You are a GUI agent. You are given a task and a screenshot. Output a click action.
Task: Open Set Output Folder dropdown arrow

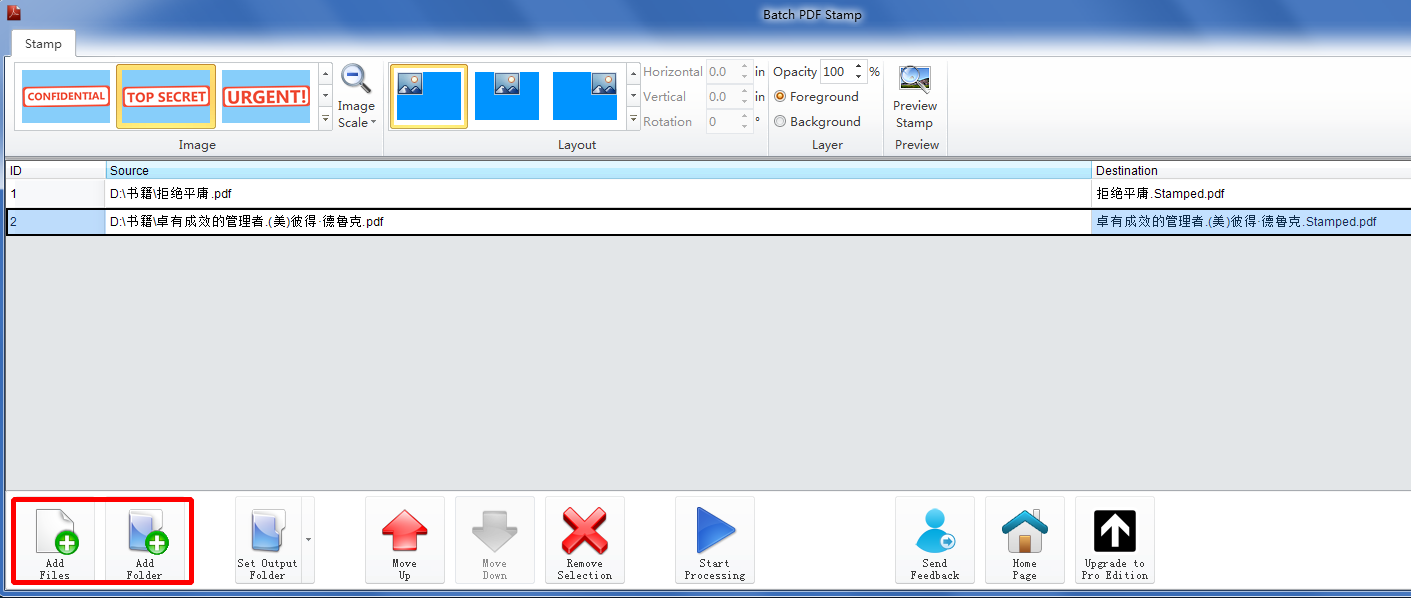point(307,540)
